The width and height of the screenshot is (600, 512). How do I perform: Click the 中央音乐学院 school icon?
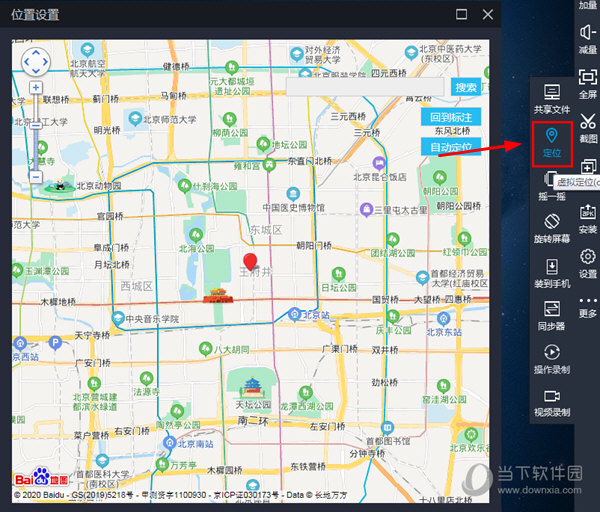118,318
